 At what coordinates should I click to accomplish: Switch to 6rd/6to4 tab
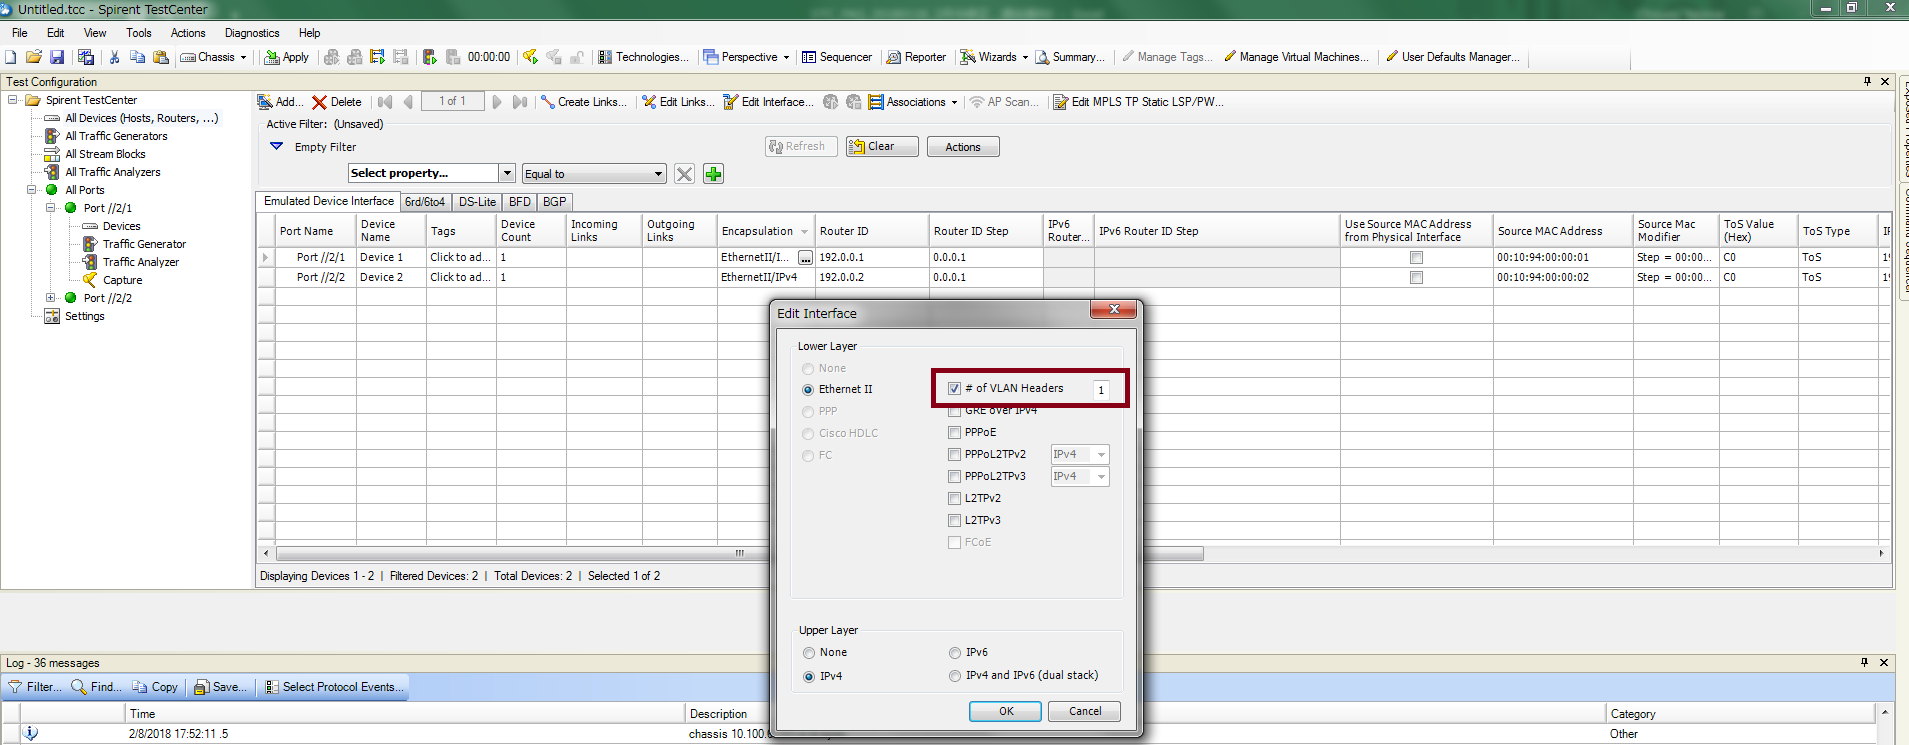coord(425,202)
